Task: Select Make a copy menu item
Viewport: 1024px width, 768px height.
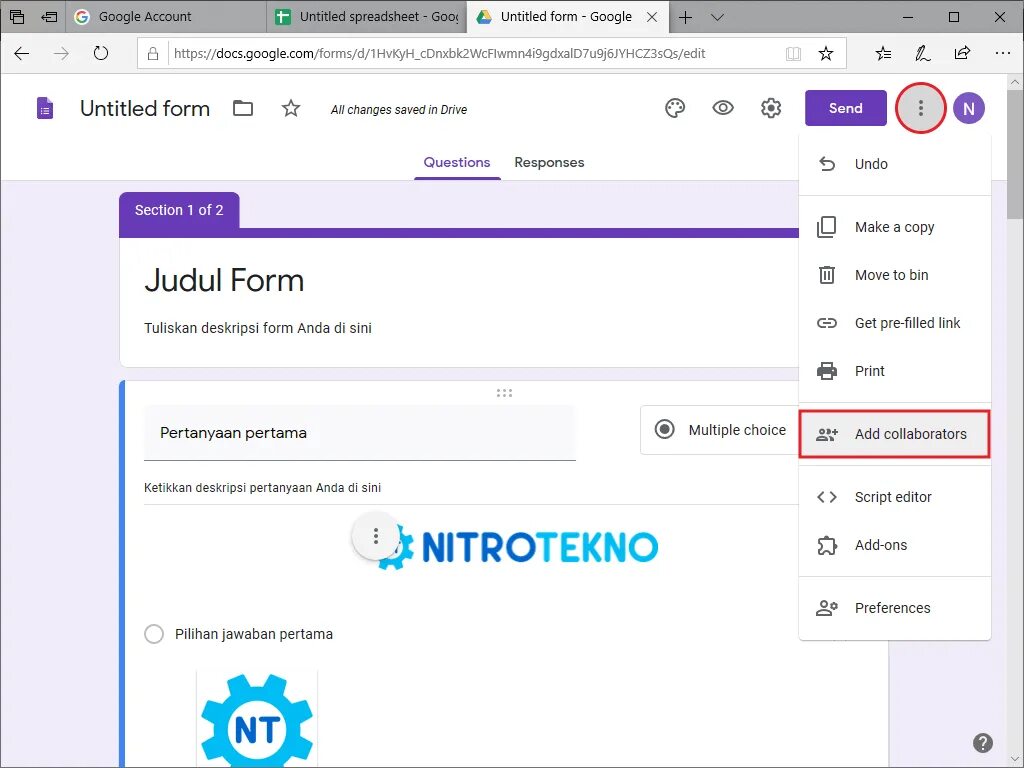Action: pyautogui.click(x=895, y=227)
